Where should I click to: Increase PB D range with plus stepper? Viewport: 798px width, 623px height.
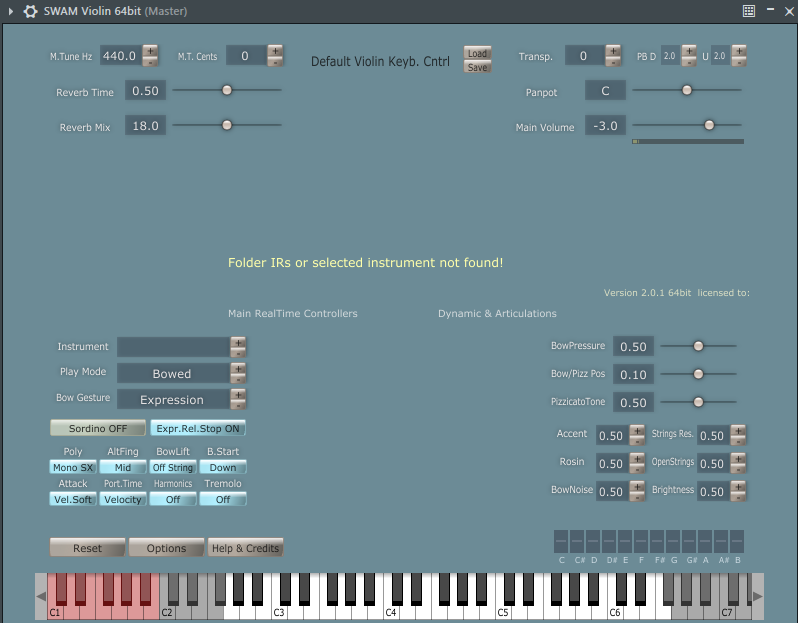[689, 51]
